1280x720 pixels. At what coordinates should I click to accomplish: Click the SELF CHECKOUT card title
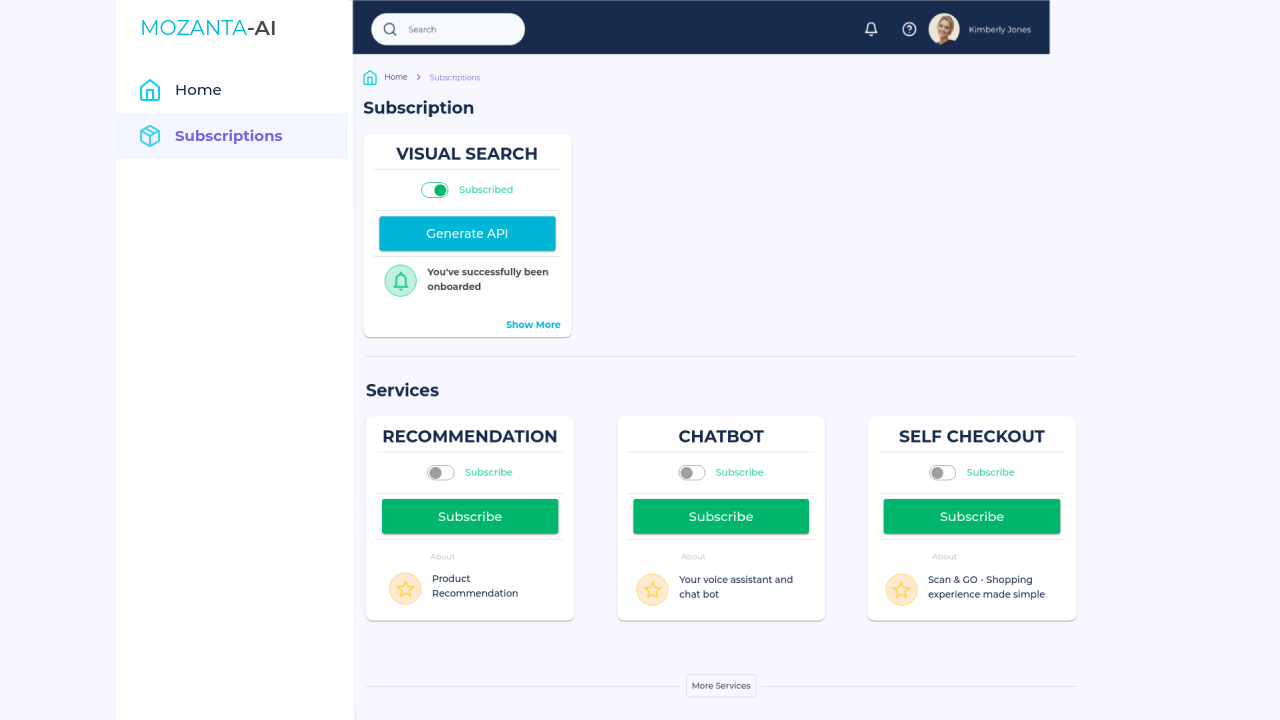point(972,437)
